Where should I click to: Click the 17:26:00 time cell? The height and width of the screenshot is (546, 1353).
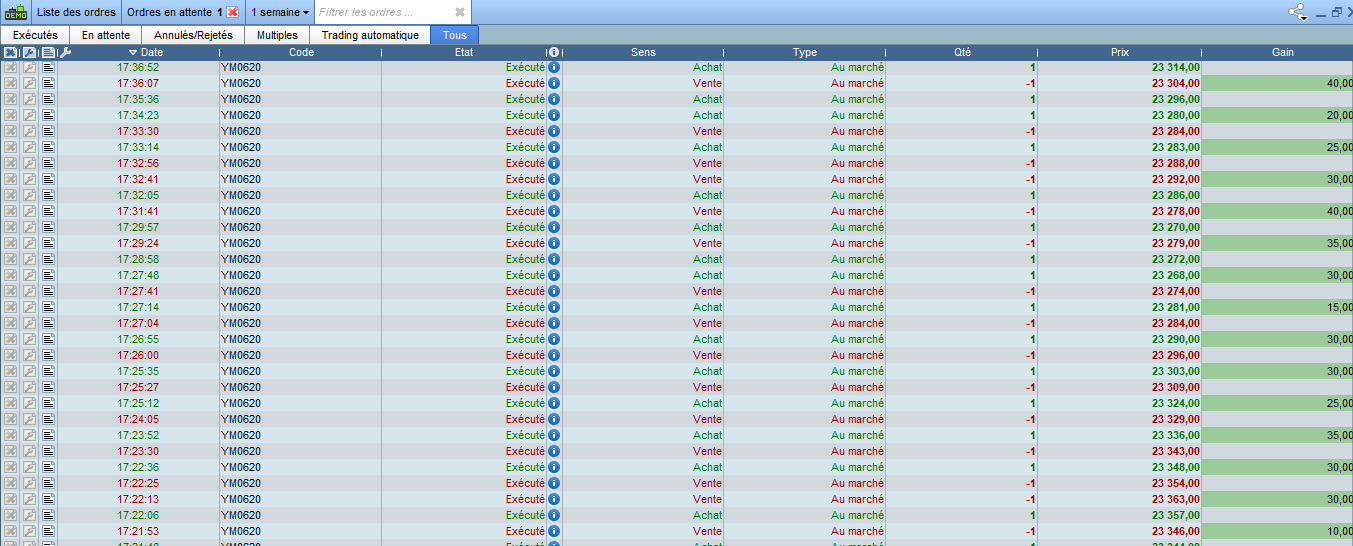click(138, 355)
